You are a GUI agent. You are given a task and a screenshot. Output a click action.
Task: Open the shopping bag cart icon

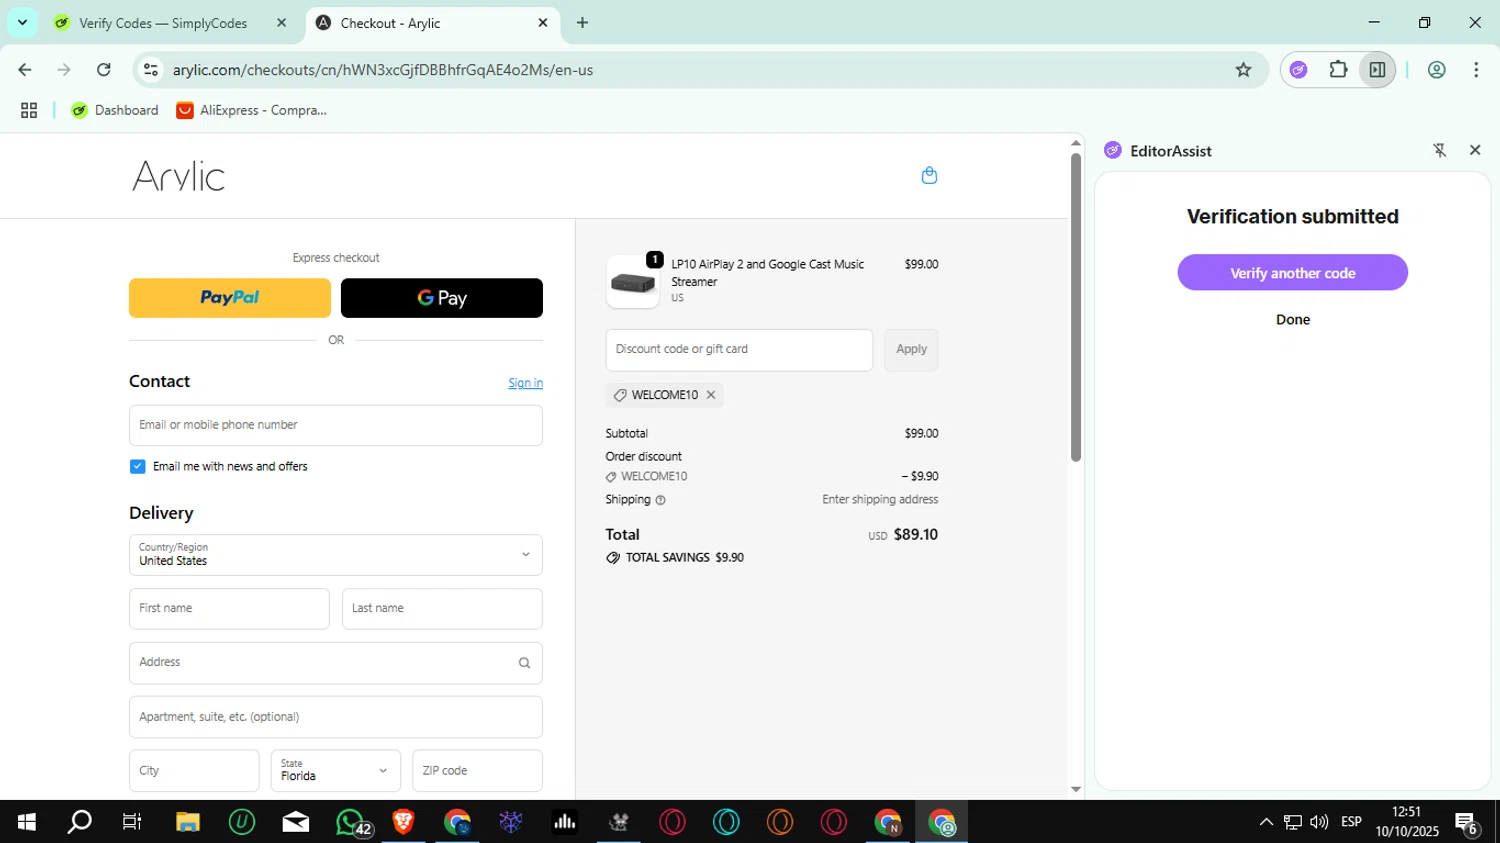coord(929,175)
